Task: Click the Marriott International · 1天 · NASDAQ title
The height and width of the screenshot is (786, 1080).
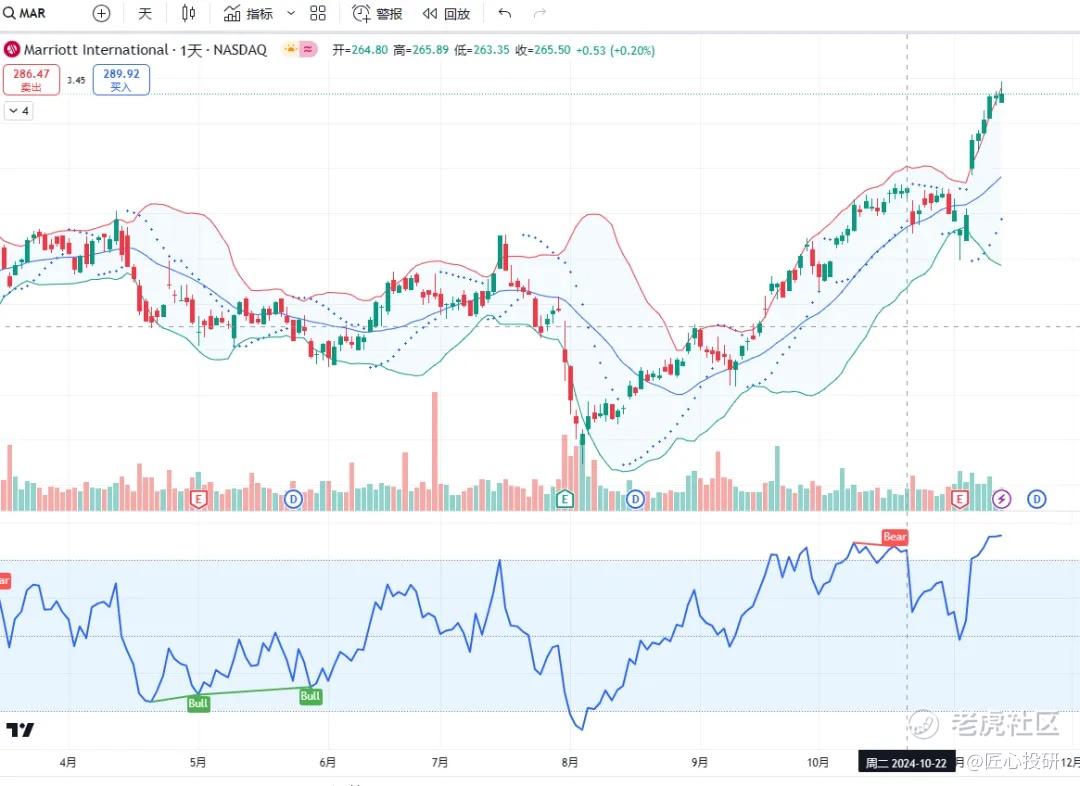Action: pos(145,50)
